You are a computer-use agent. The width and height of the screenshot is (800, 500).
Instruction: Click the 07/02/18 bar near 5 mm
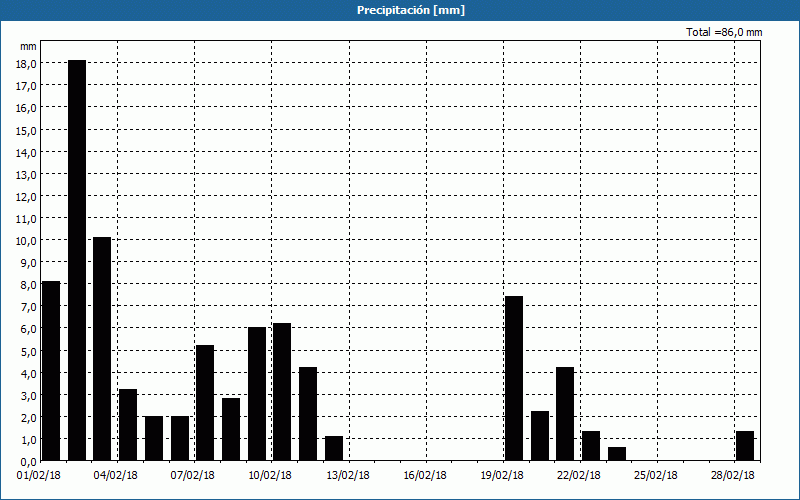pyautogui.click(x=205, y=403)
